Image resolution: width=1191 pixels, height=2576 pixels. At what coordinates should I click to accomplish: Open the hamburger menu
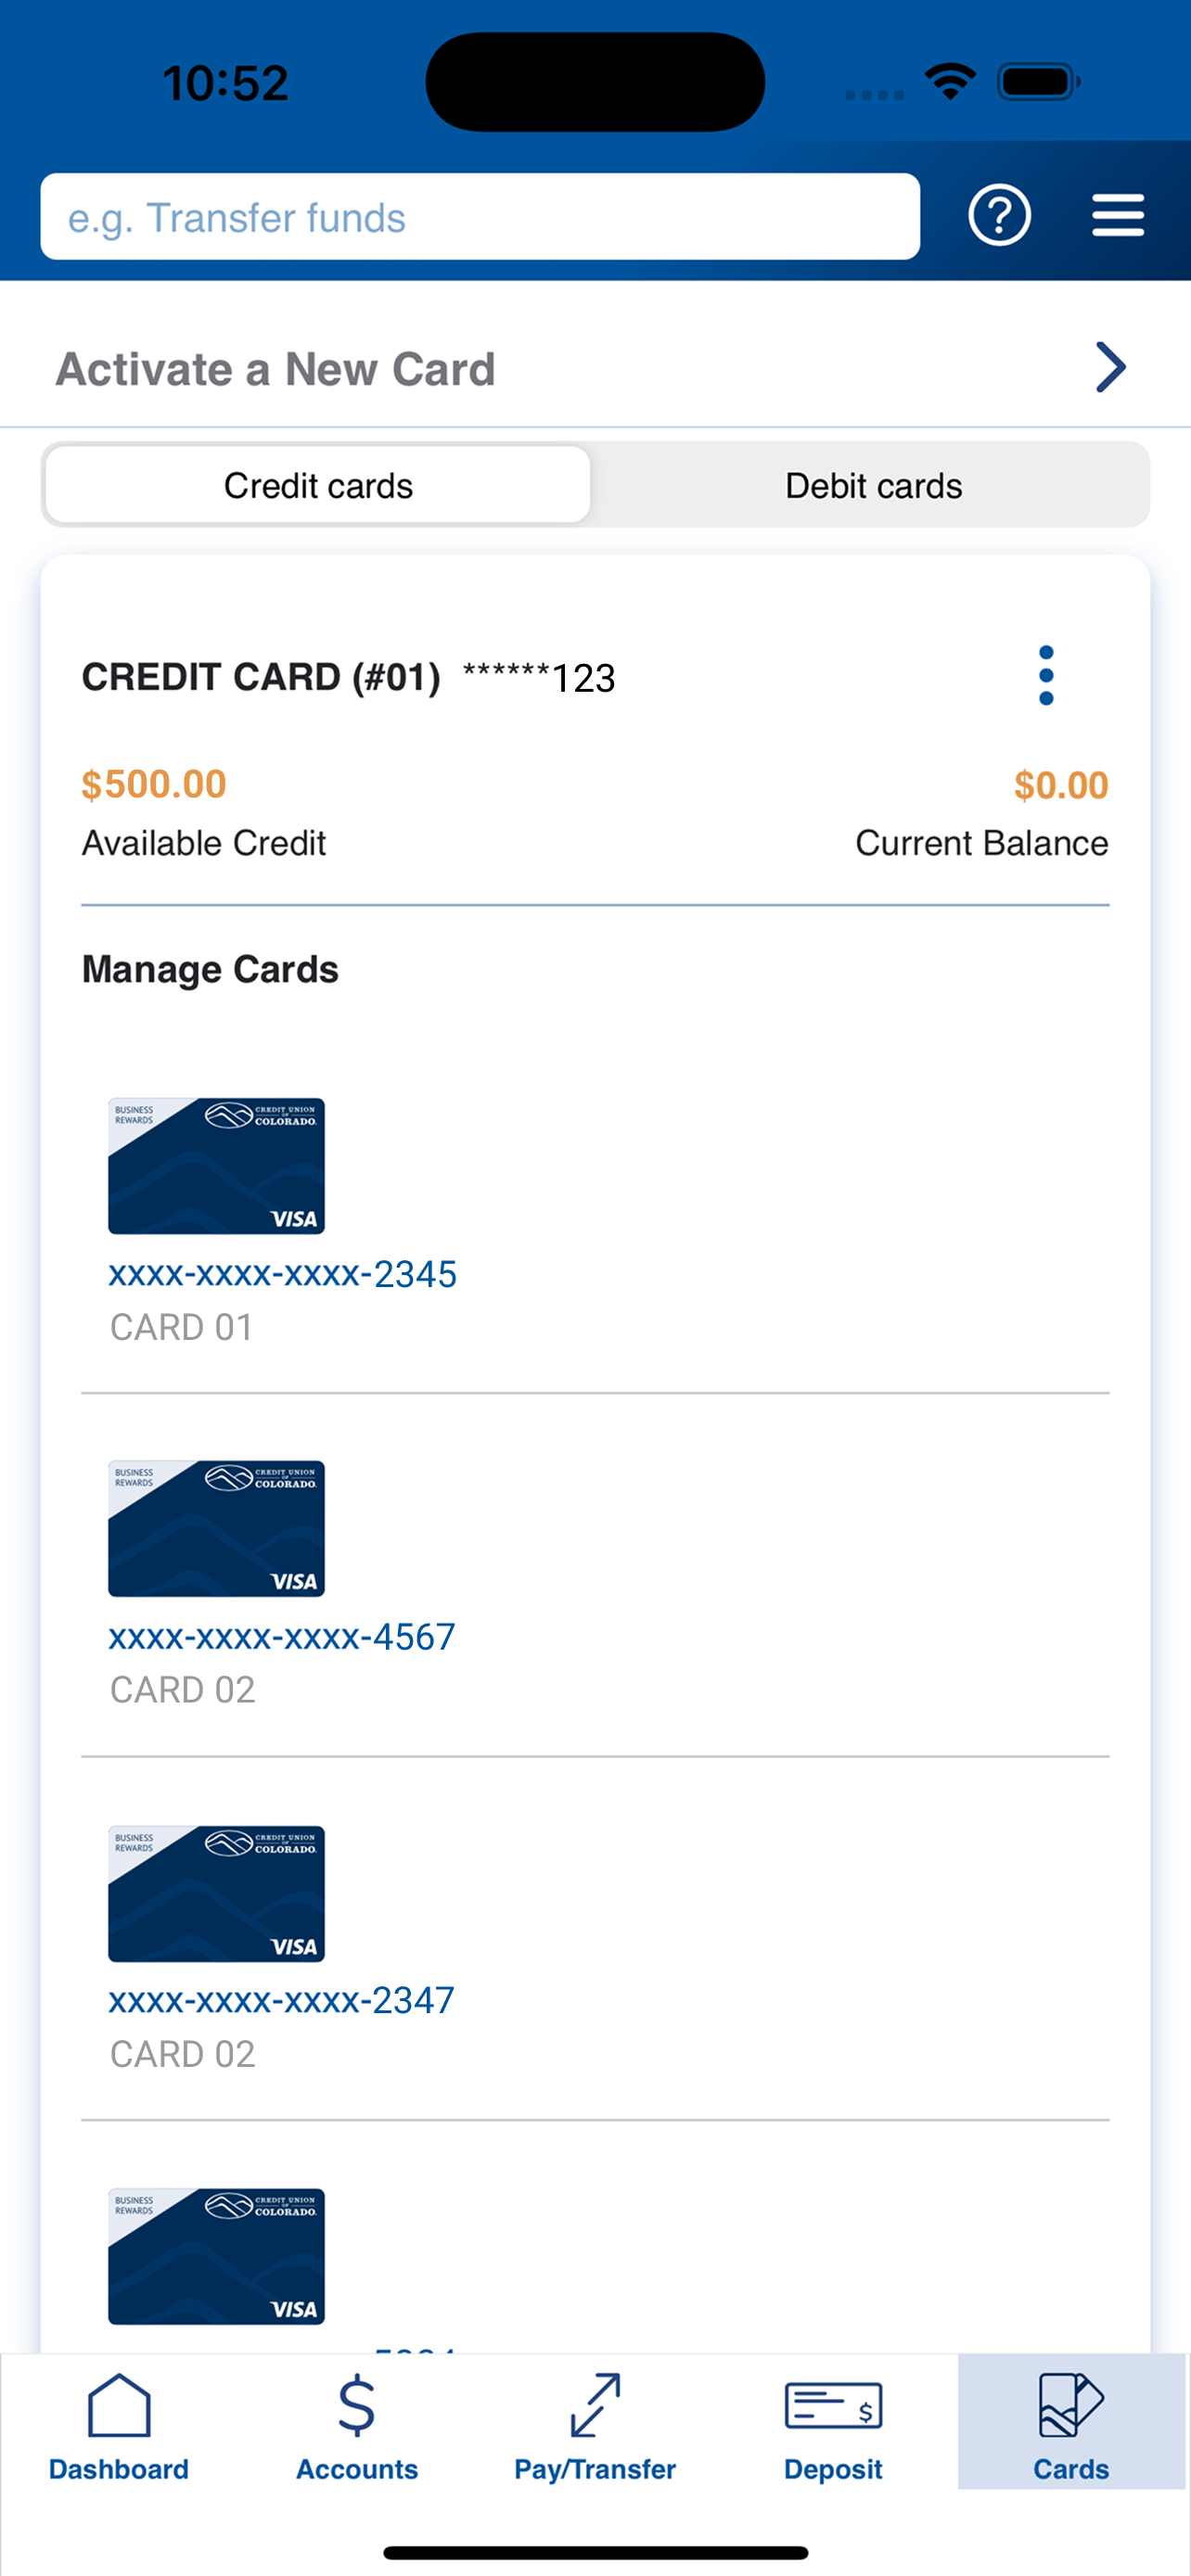[1117, 215]
